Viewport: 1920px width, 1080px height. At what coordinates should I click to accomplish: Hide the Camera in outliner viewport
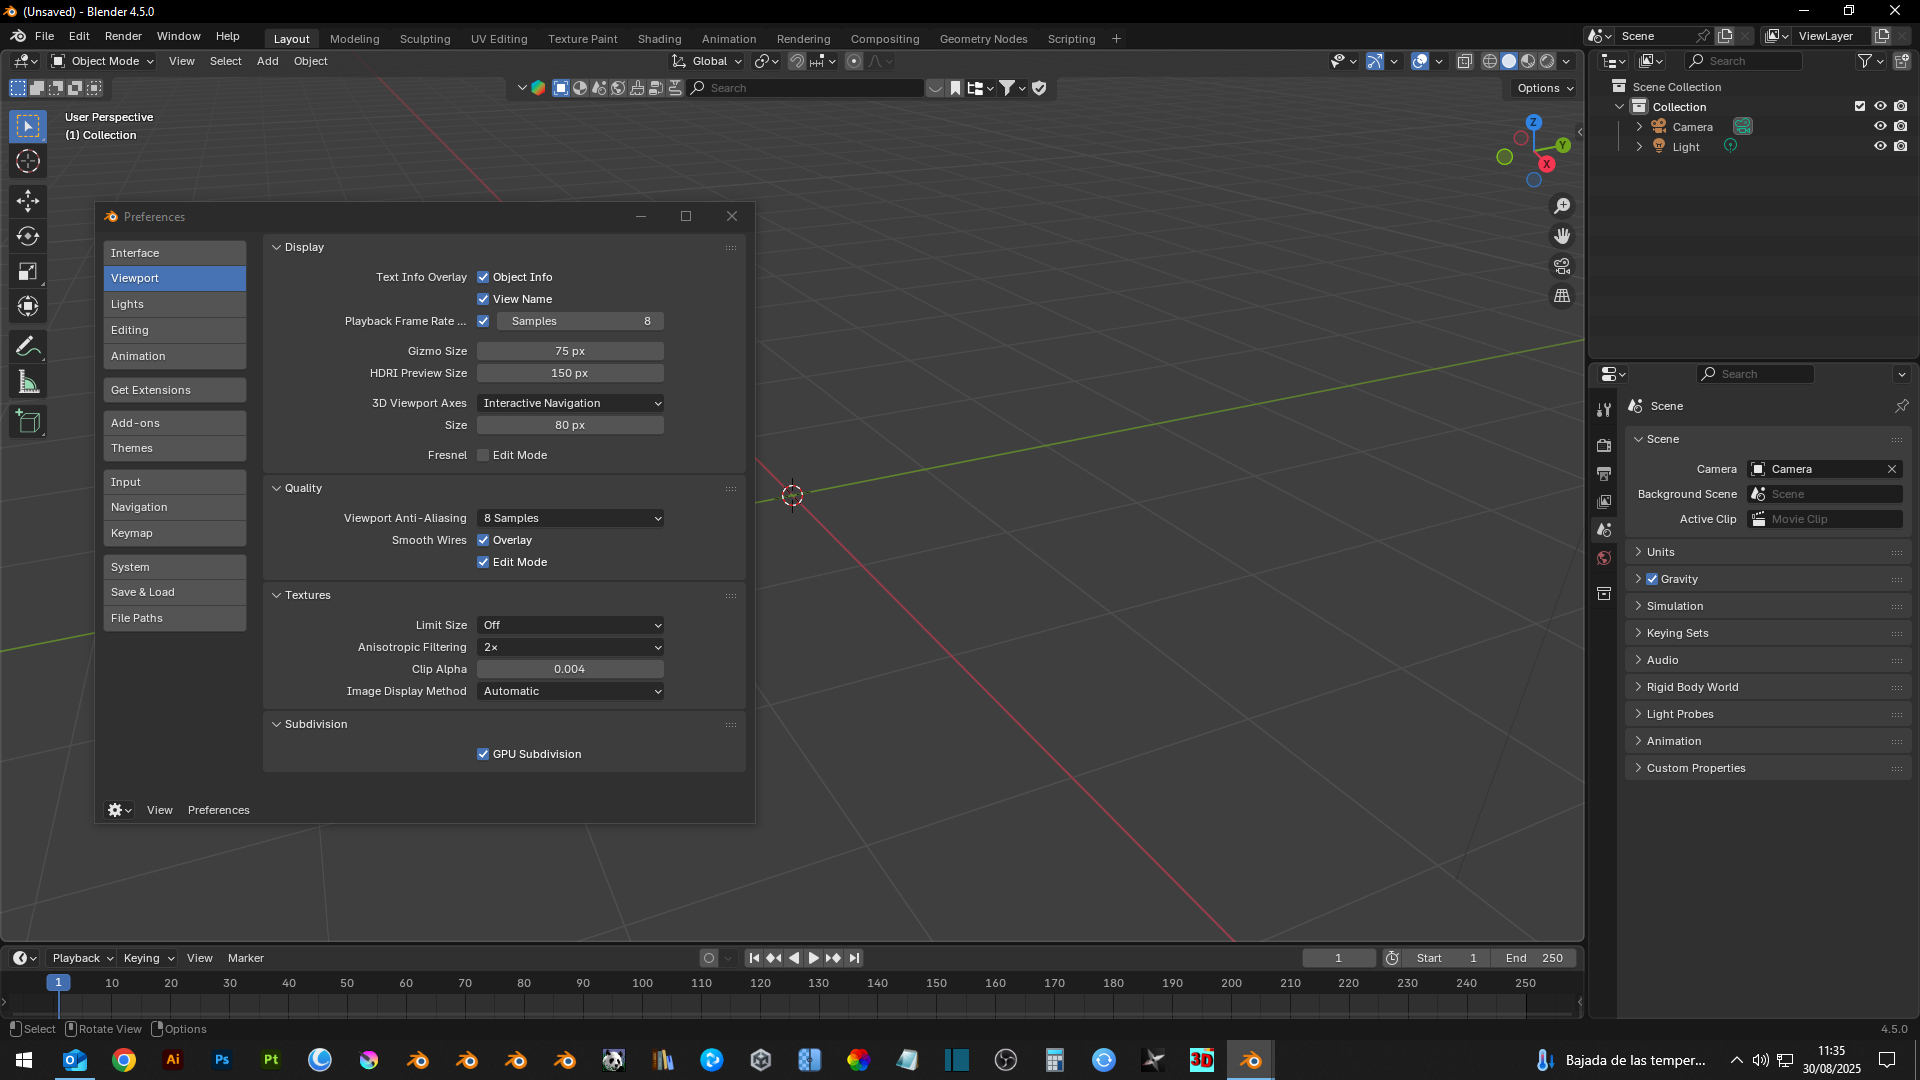point(1880,127)
